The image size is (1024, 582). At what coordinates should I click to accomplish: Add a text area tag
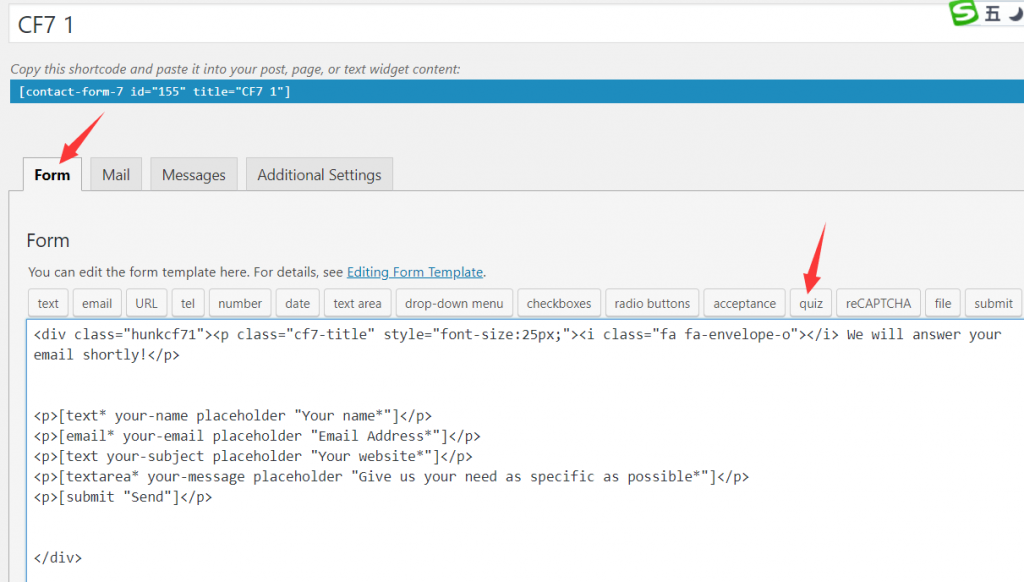(357, 303)
